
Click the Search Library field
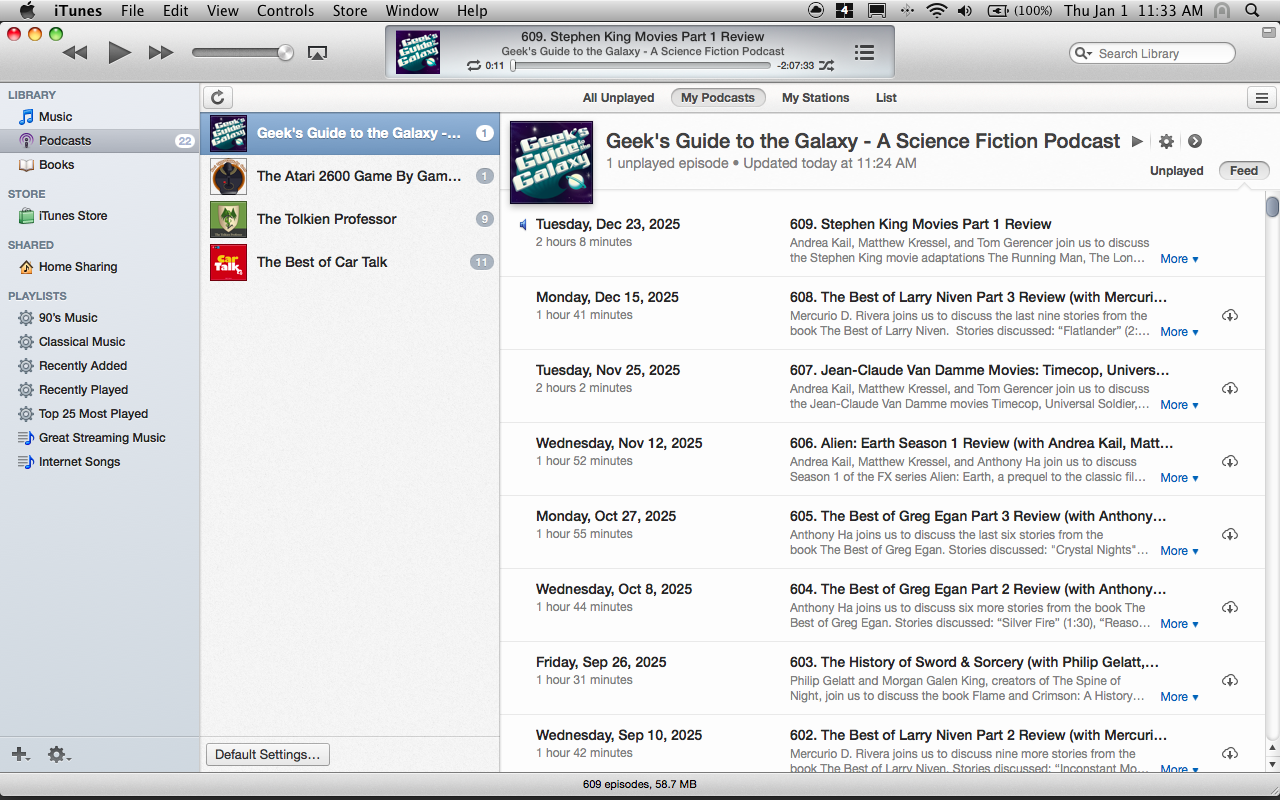coord(1152,53)
